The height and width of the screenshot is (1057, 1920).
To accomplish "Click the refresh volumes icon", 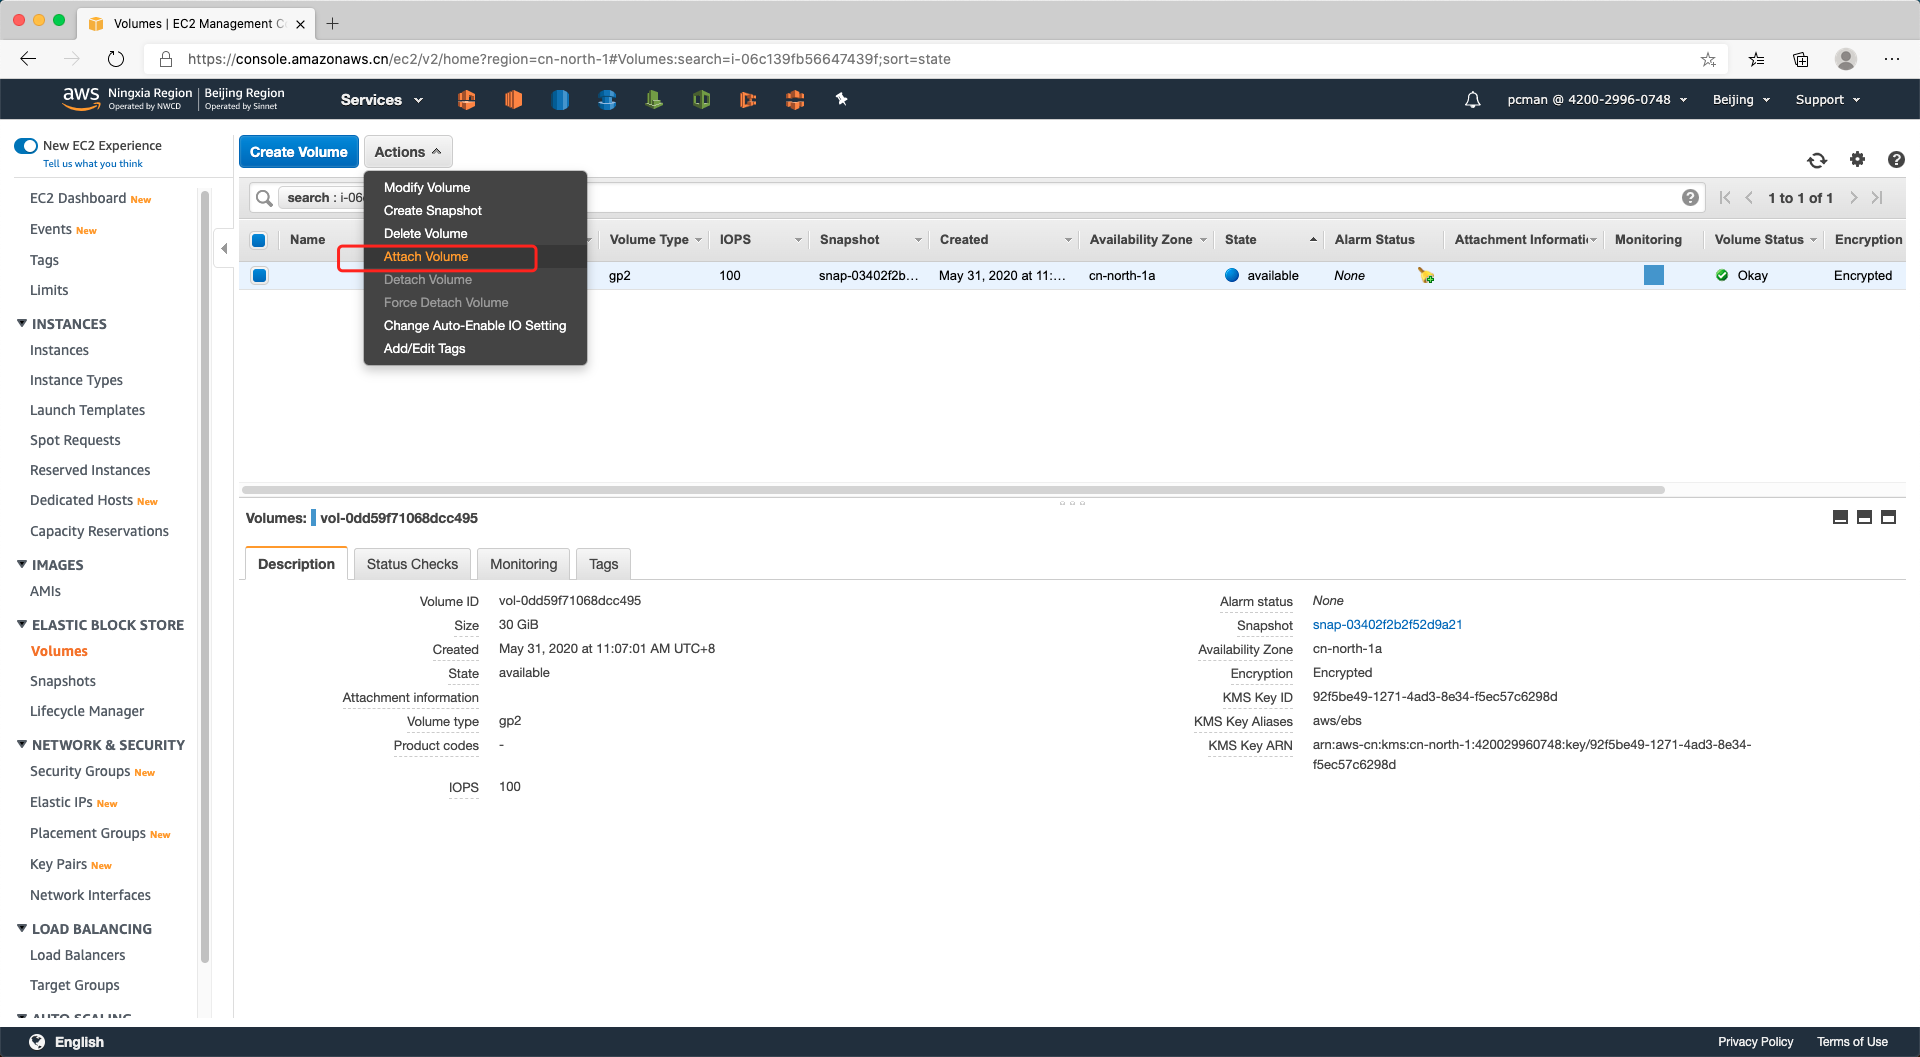I will tap(1817, 160).
